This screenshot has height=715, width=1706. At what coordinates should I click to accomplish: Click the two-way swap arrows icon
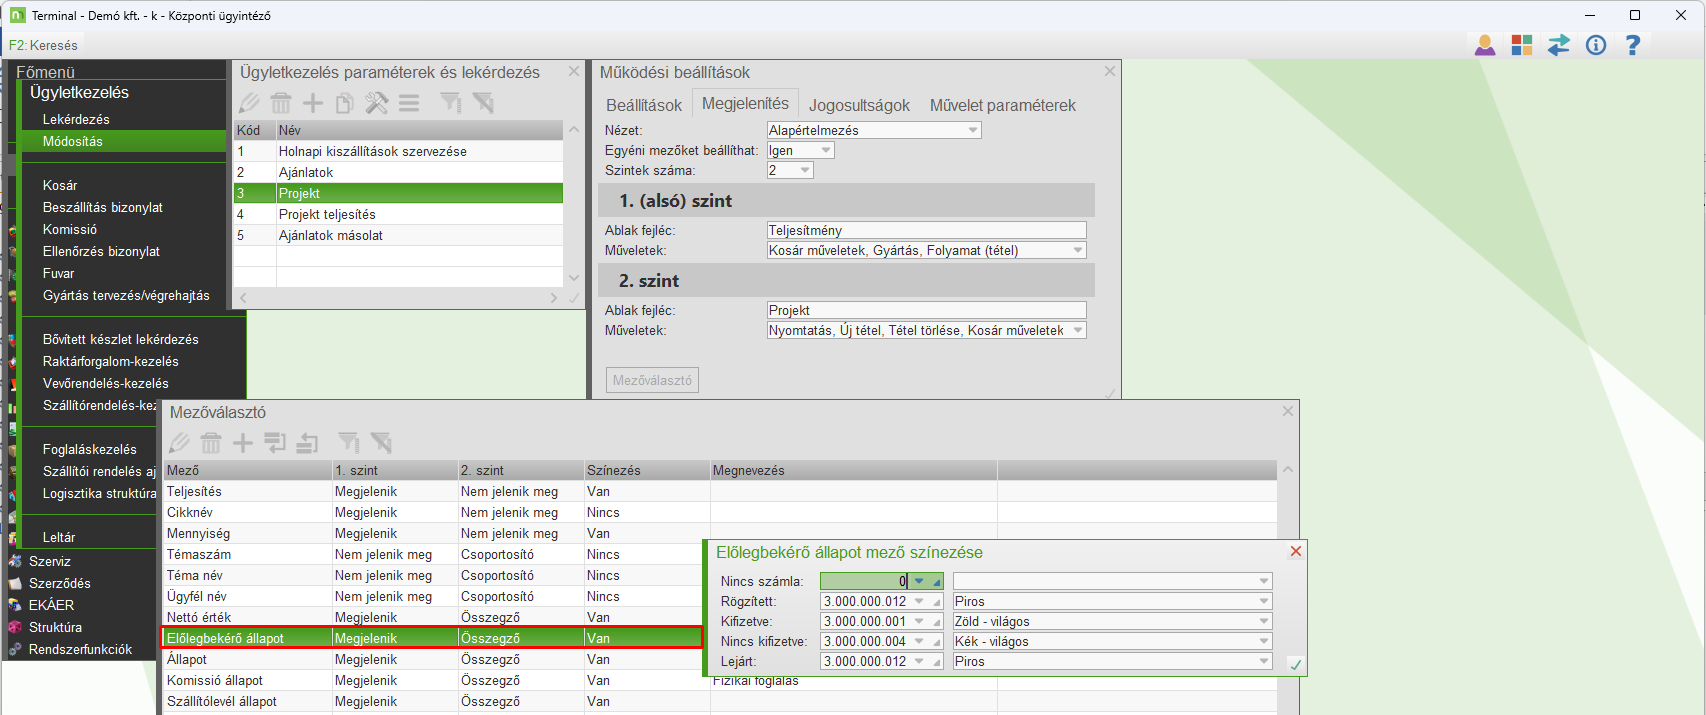click(x=1559, y=45)
